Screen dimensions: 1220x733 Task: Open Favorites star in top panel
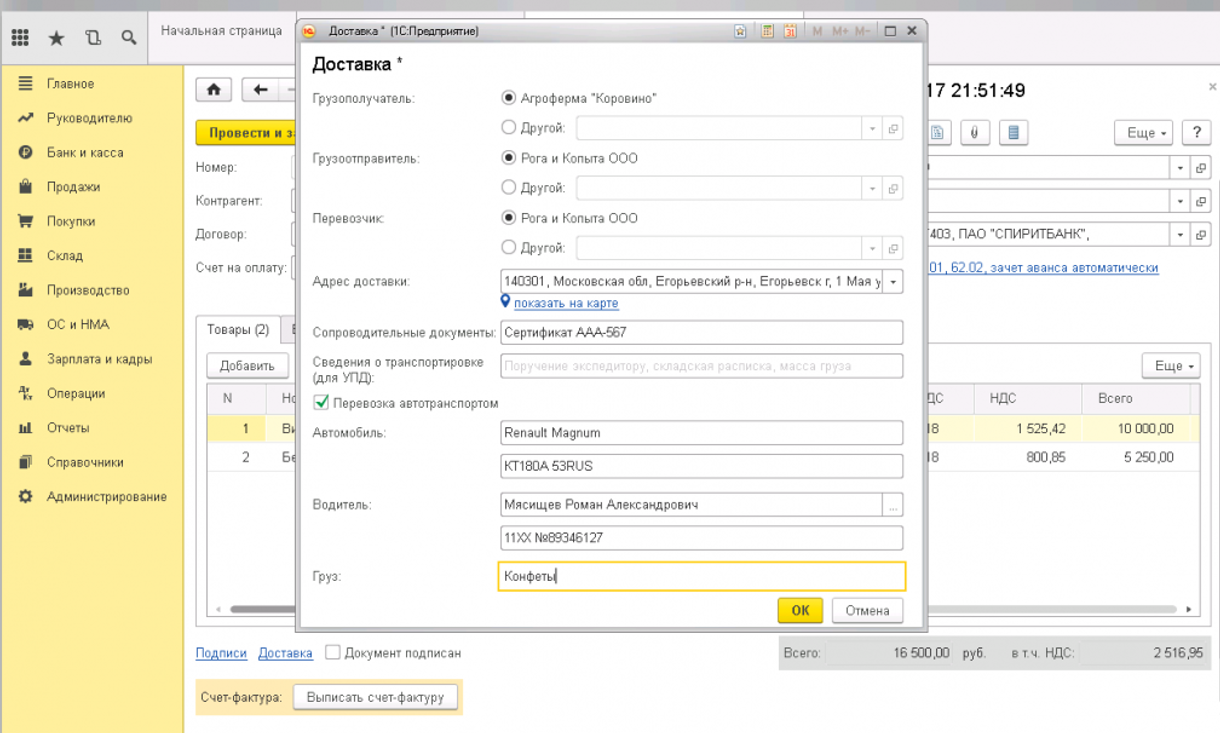[x=56, y=38]
